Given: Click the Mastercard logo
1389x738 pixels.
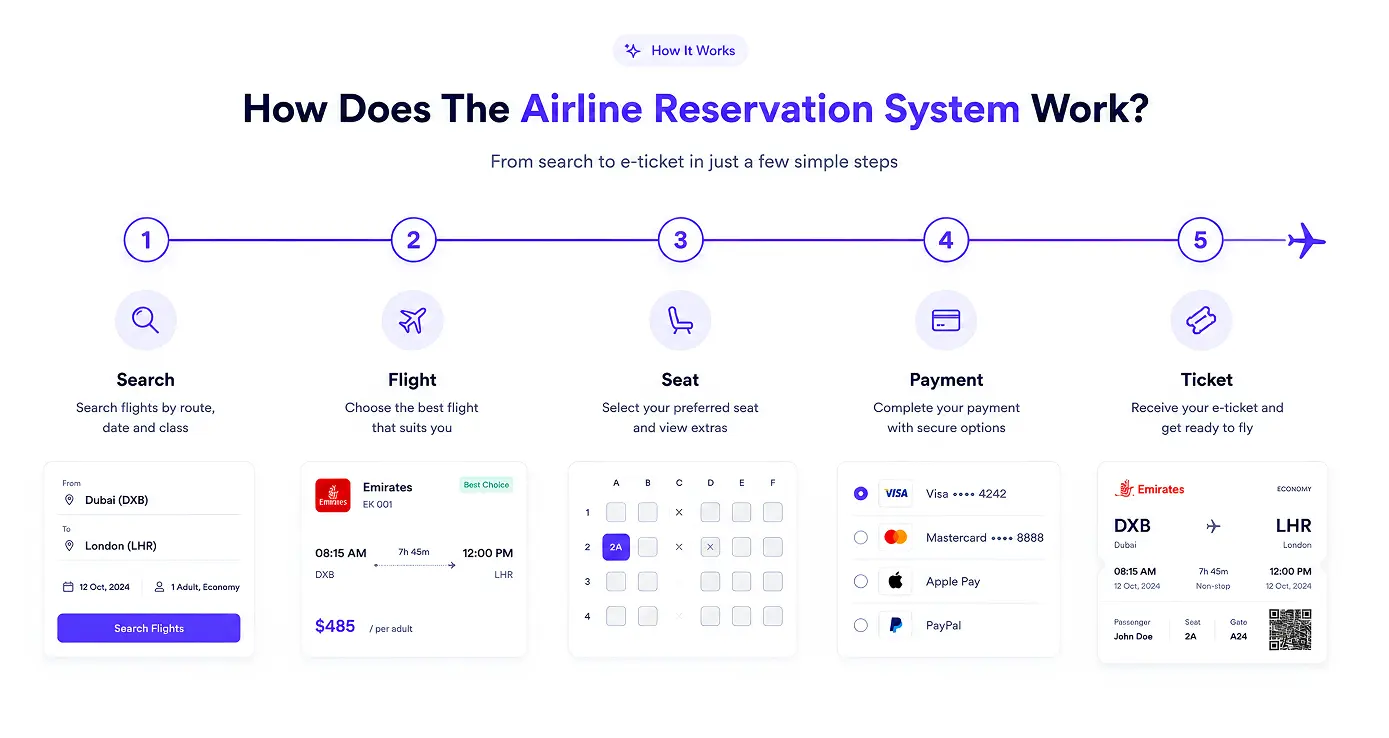Looking at the screenshot, I should tap(896, 537).
